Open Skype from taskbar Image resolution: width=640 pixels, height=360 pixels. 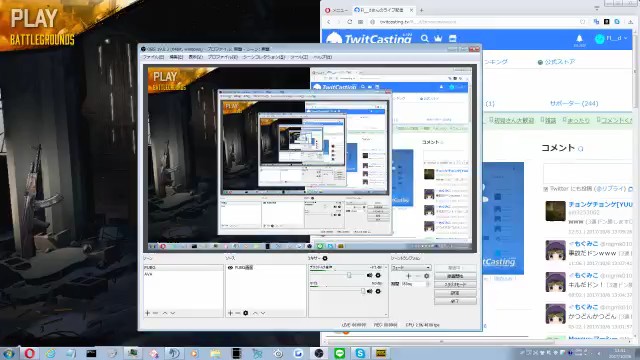click(360, 353)
